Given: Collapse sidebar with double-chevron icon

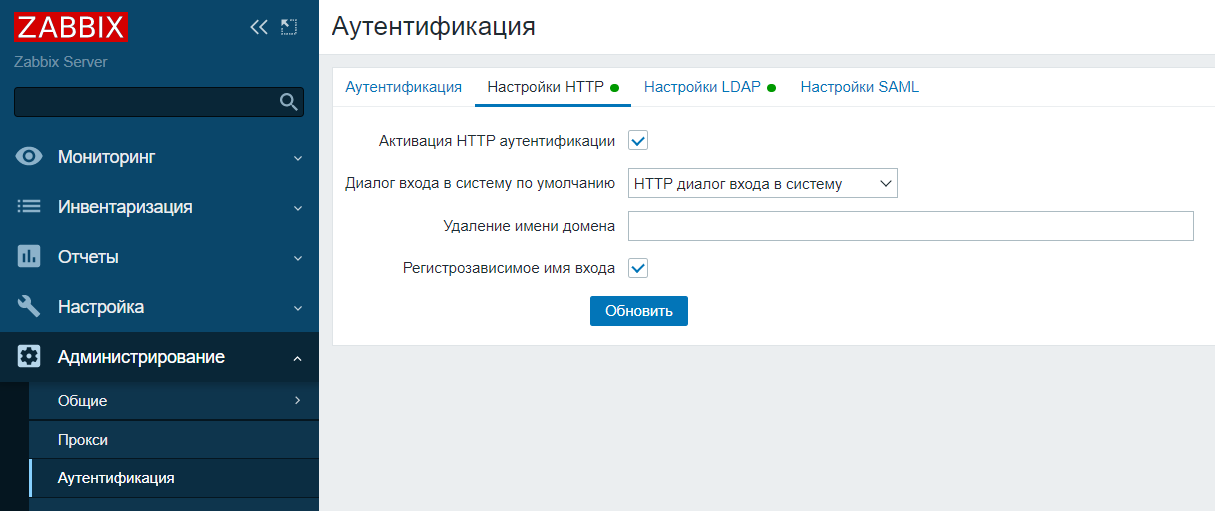Looking at the screenshot, I should pyautogui.click(x=259, y=27).
